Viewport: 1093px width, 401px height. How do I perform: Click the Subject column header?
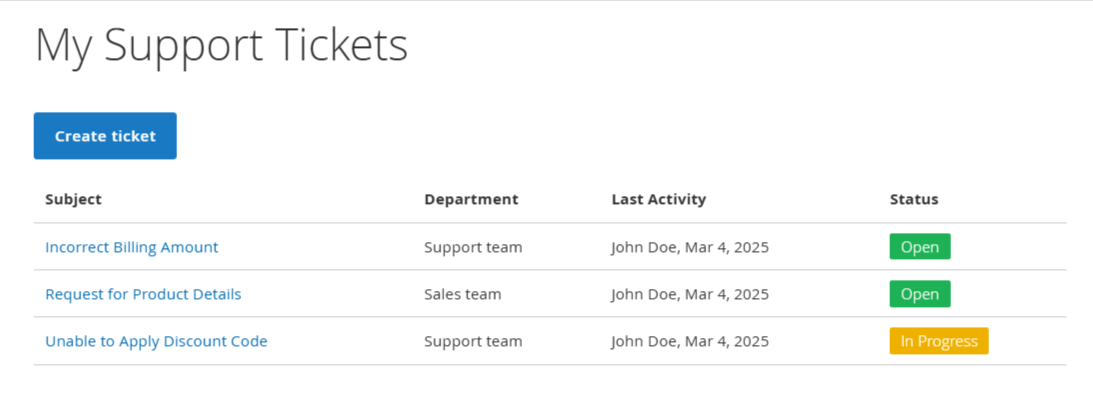coord(73,199)
